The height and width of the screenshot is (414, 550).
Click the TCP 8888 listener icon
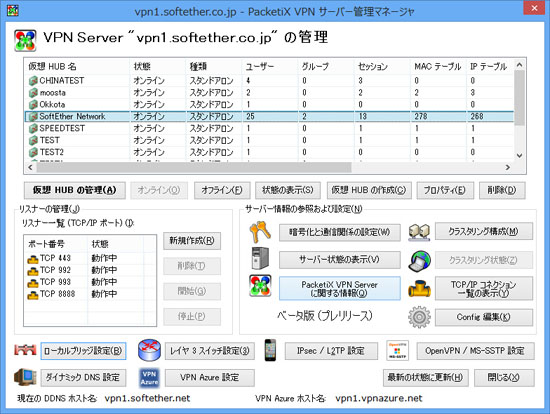click(33, 295)
